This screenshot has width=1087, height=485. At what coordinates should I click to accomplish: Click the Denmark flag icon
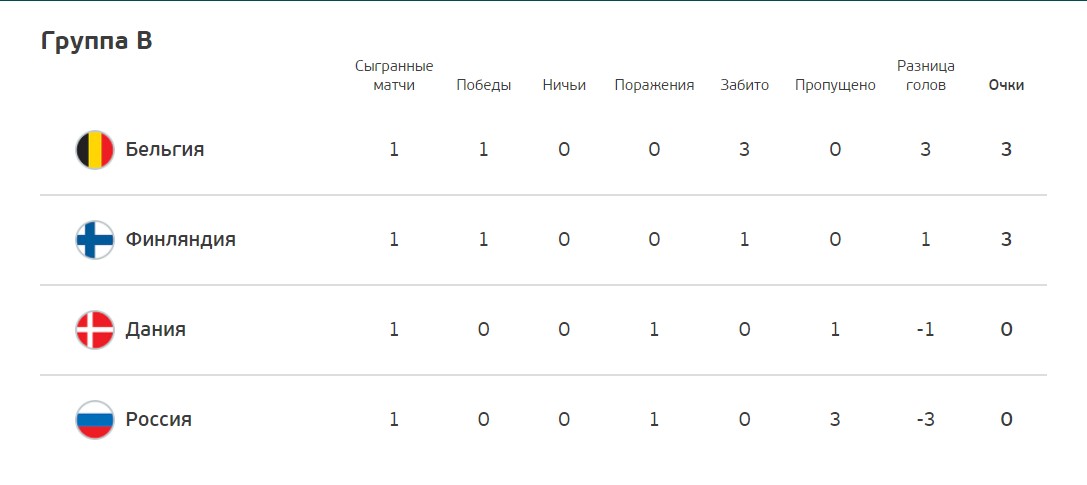(x=94, y=330)
